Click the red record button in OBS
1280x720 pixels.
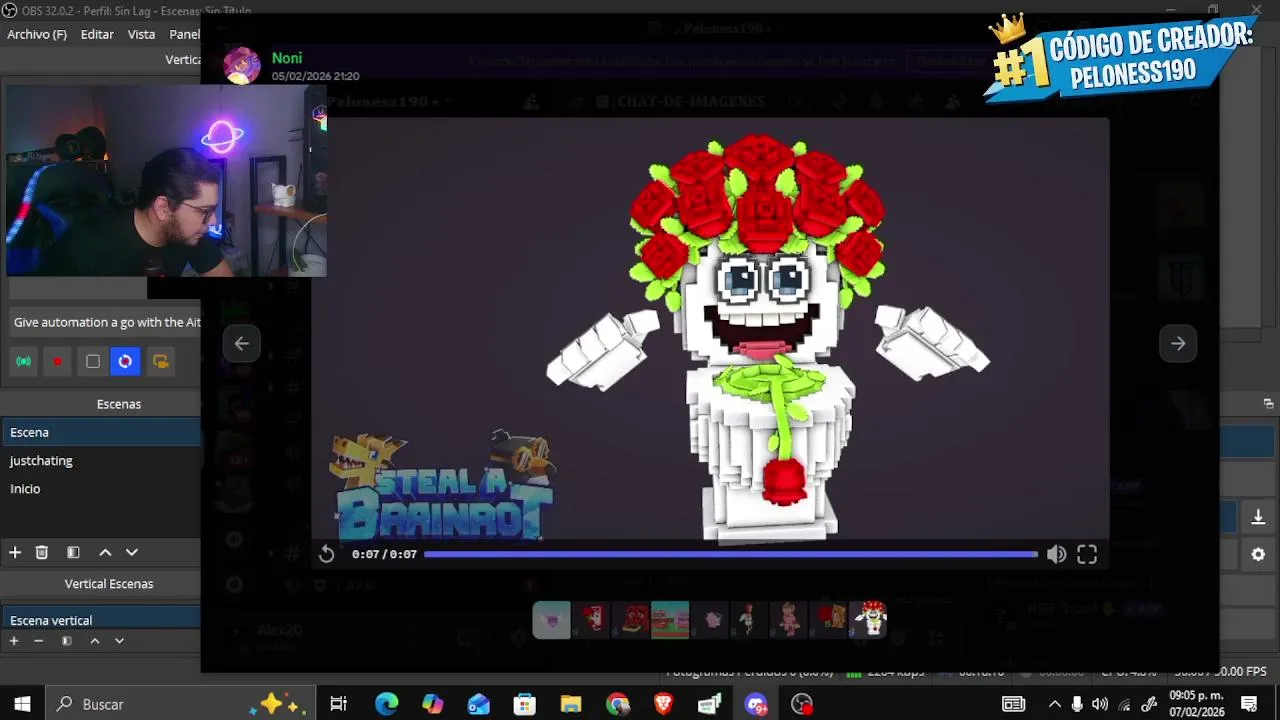coord(58,361)
